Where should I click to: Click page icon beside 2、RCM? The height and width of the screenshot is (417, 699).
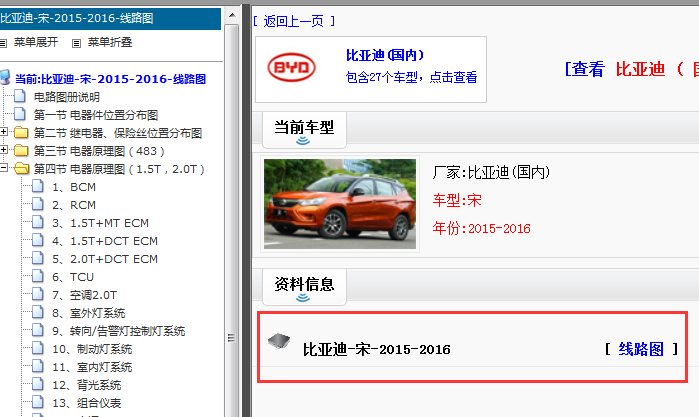coord(38,204)
